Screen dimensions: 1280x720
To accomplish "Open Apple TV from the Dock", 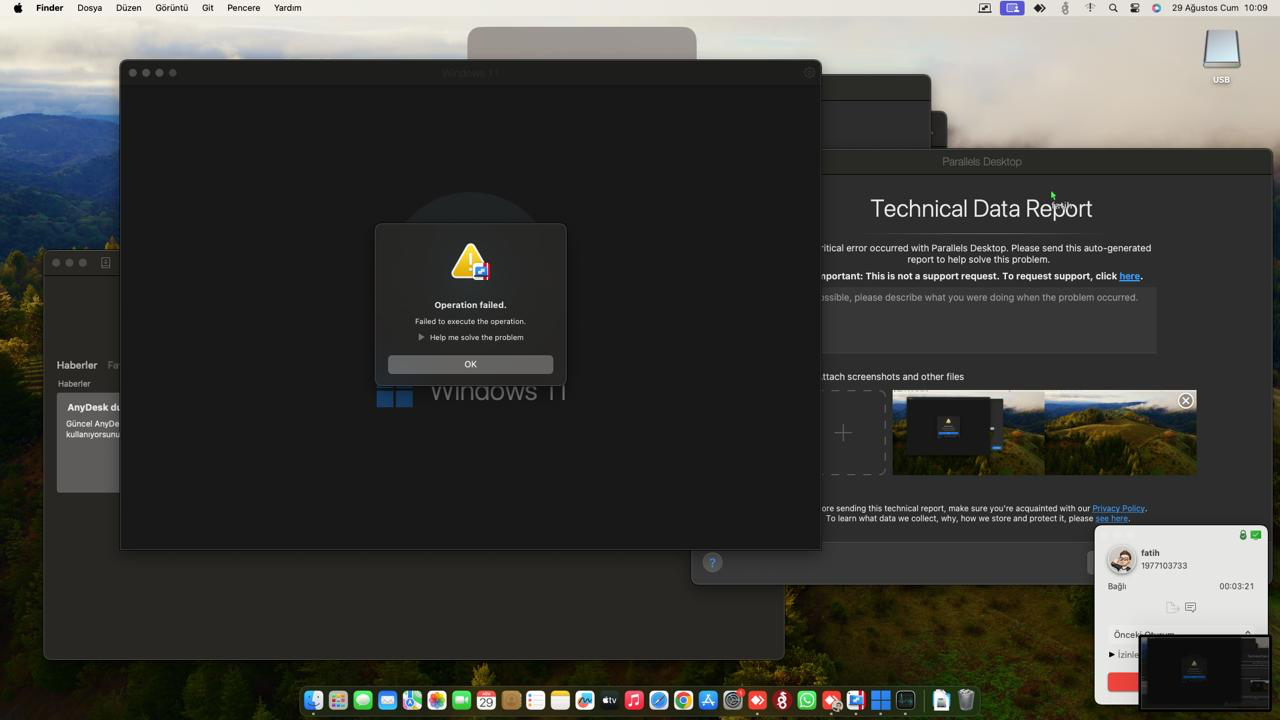I will [x=609, y=701].
